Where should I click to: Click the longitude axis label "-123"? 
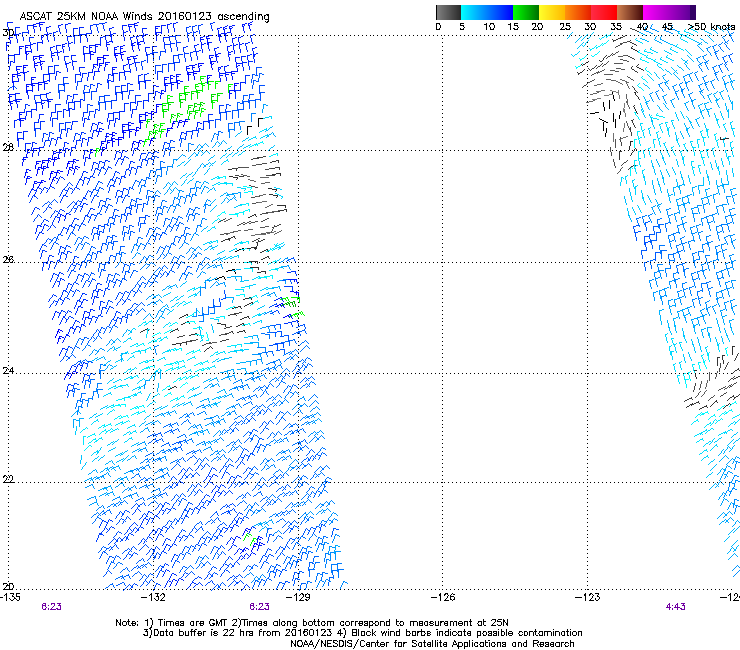pyautogui.click(x=588, y=597)
